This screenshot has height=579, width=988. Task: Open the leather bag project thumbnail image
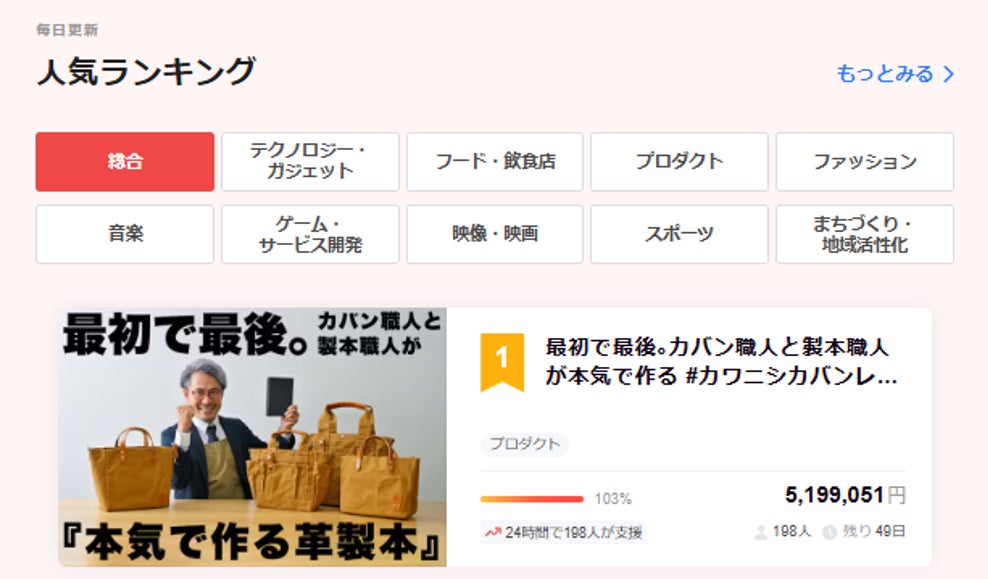pos(252,437)
